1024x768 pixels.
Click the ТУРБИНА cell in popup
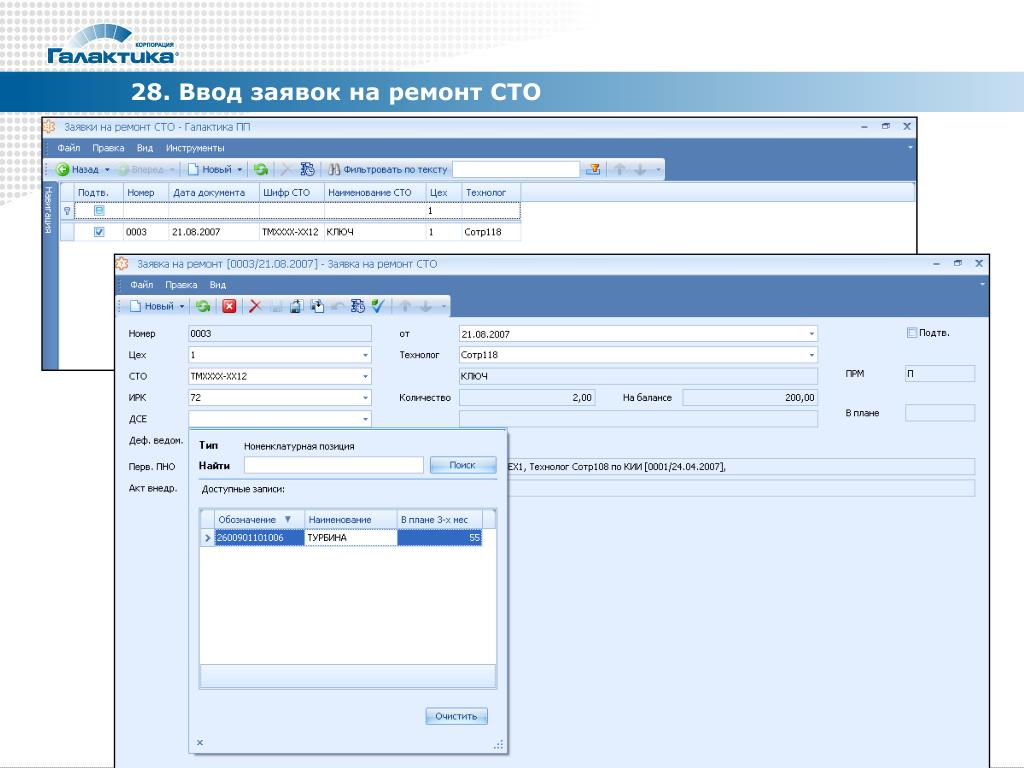(351, 538)
